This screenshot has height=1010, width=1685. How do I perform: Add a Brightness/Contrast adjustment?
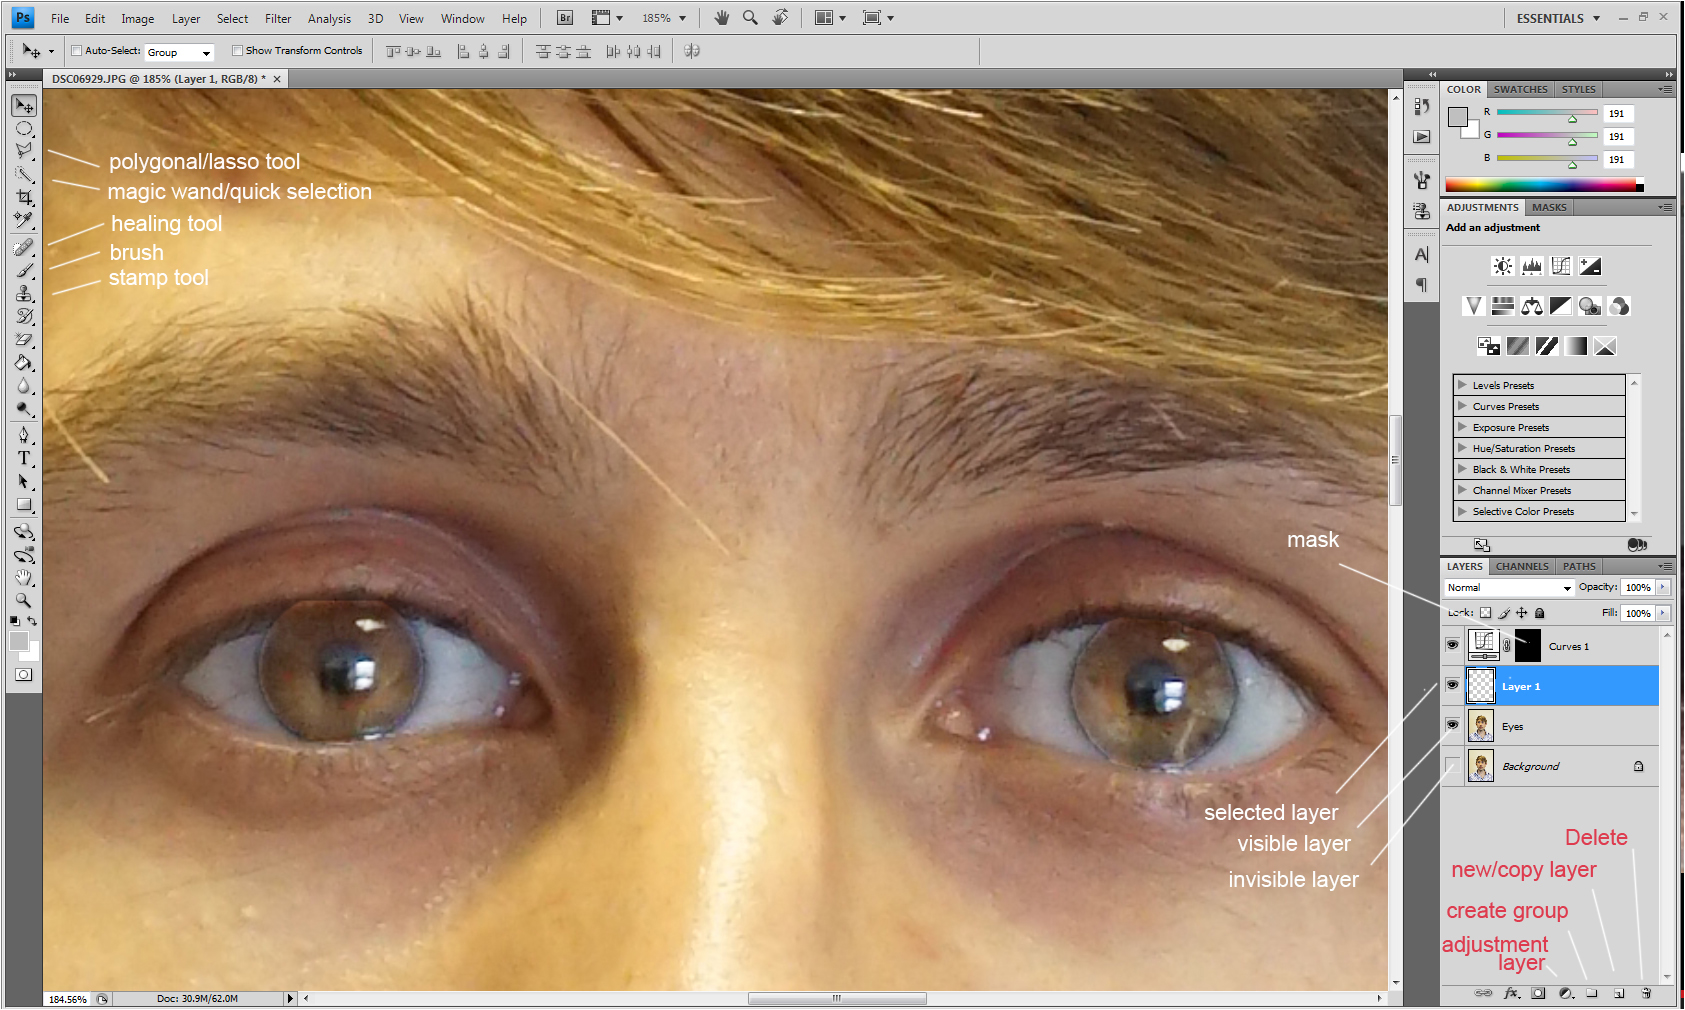[x=1503, y=266]
